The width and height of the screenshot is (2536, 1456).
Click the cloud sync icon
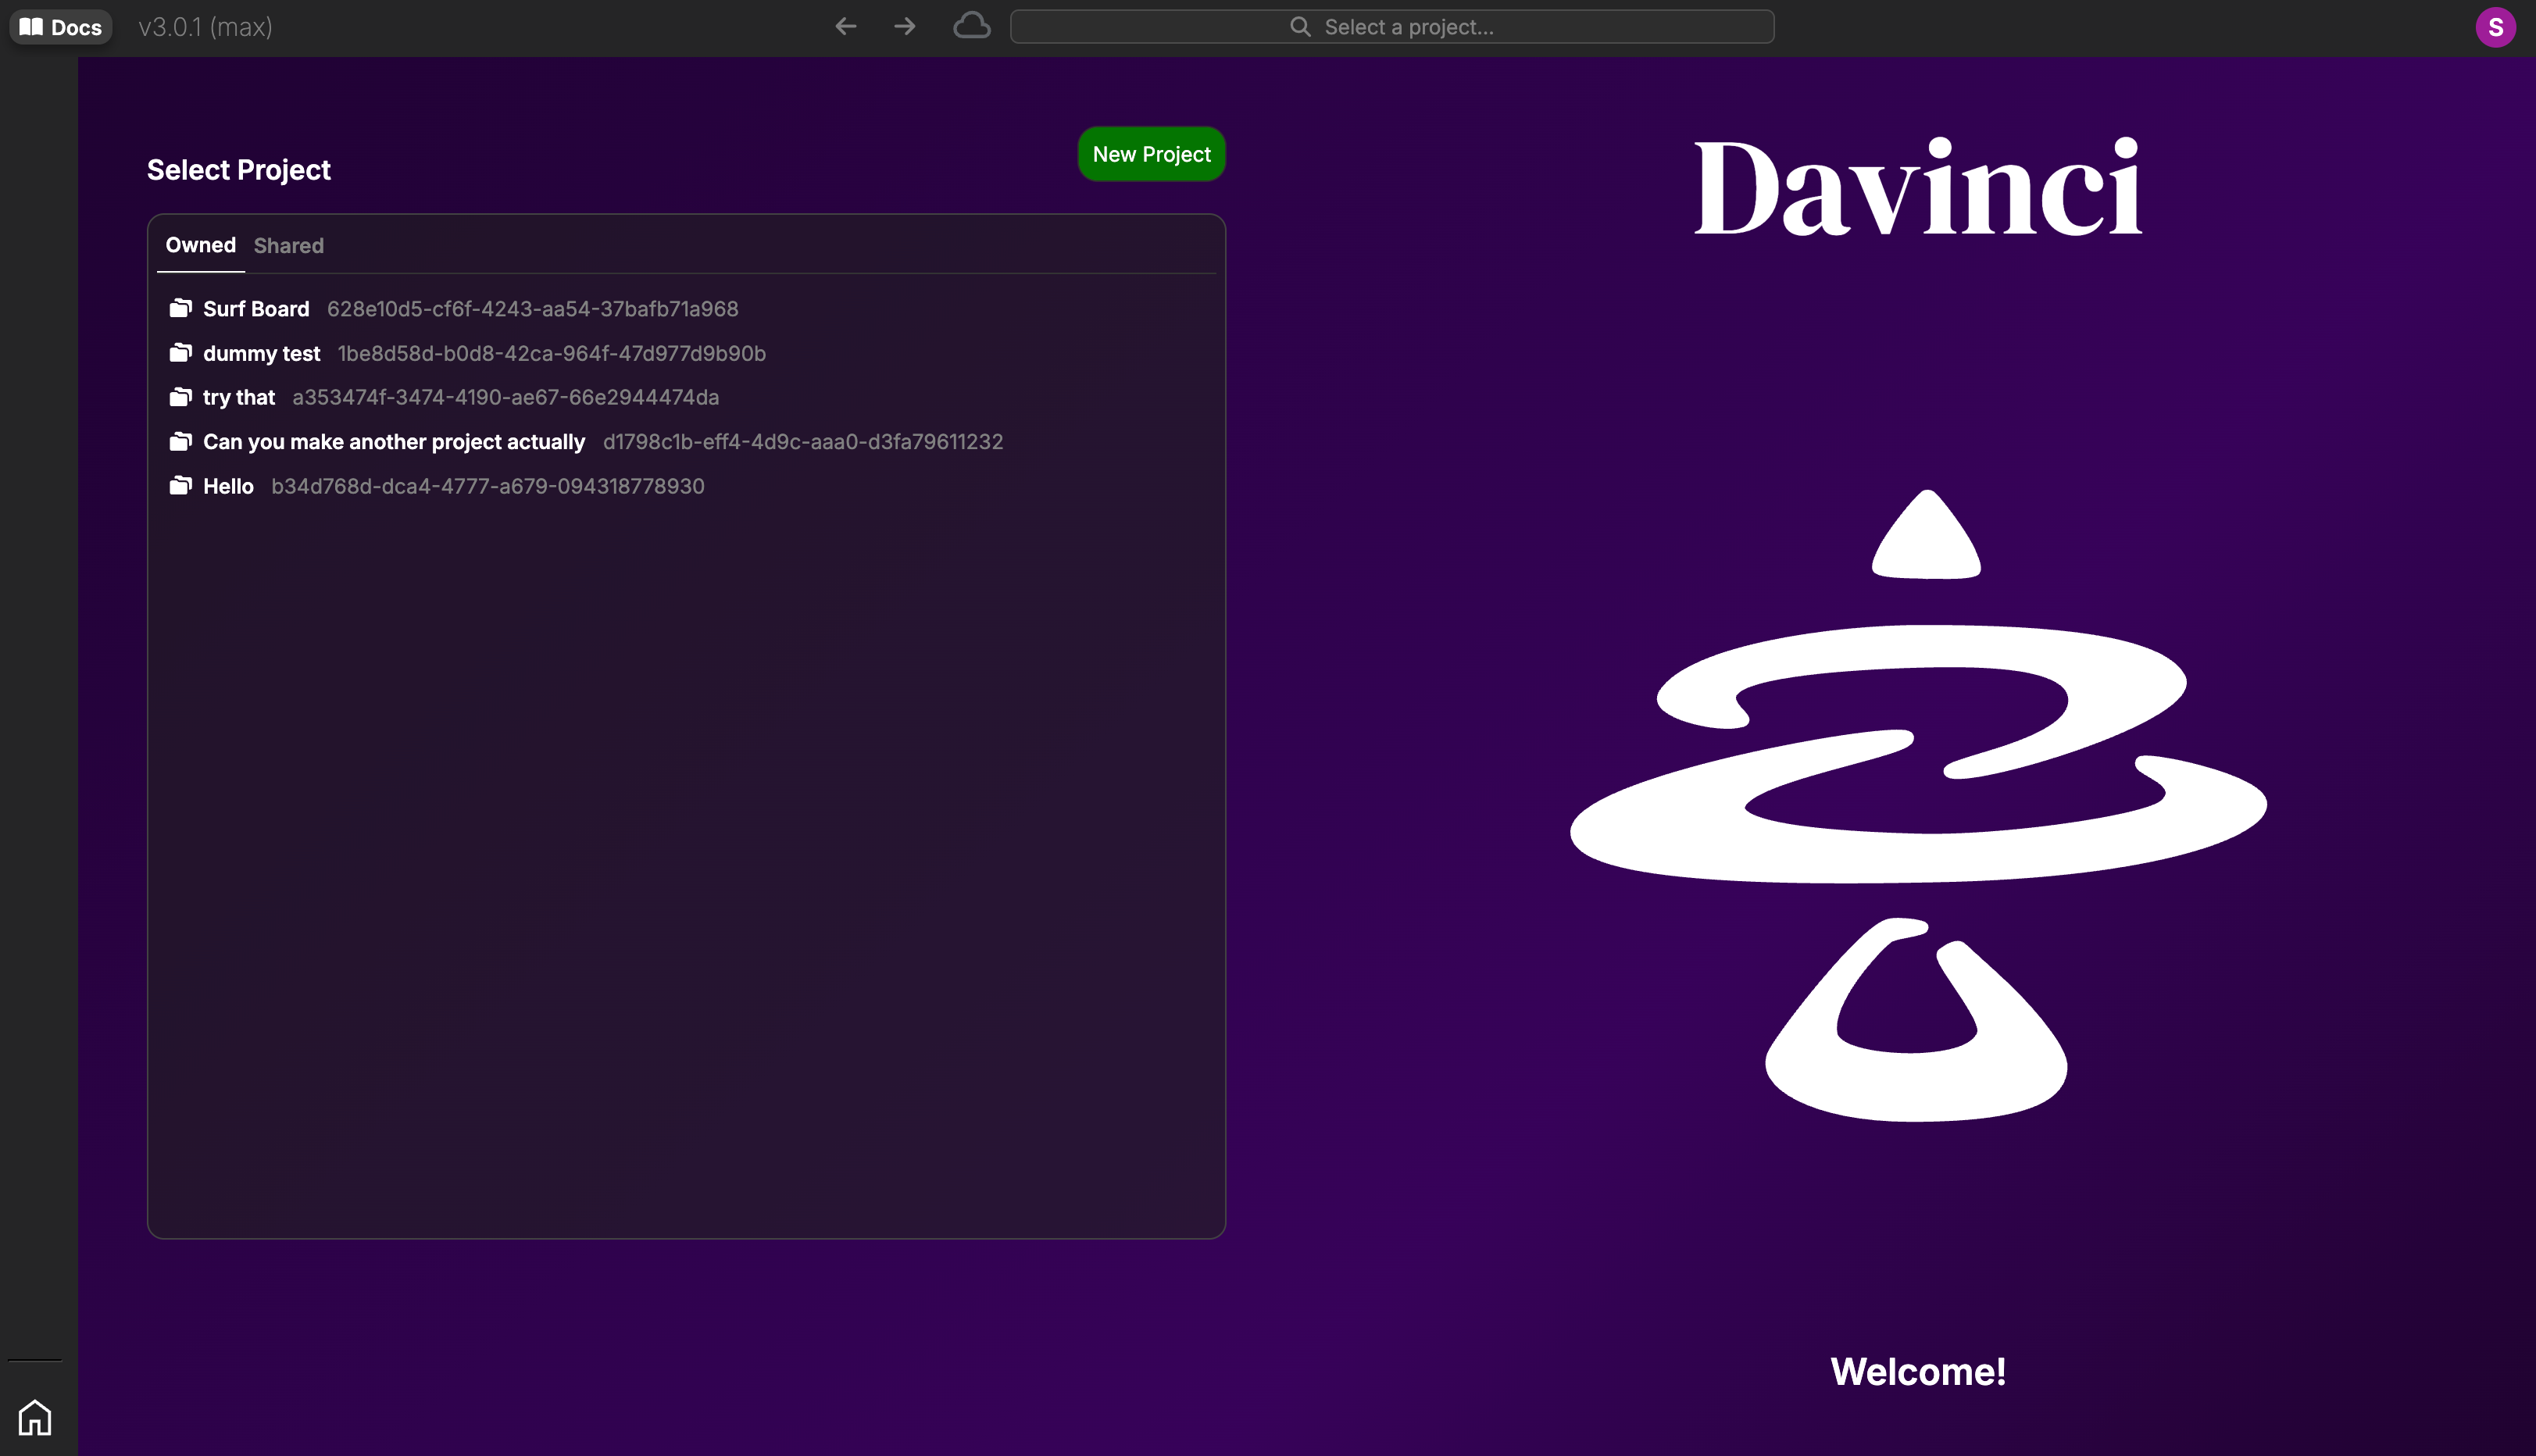point(971,26)
